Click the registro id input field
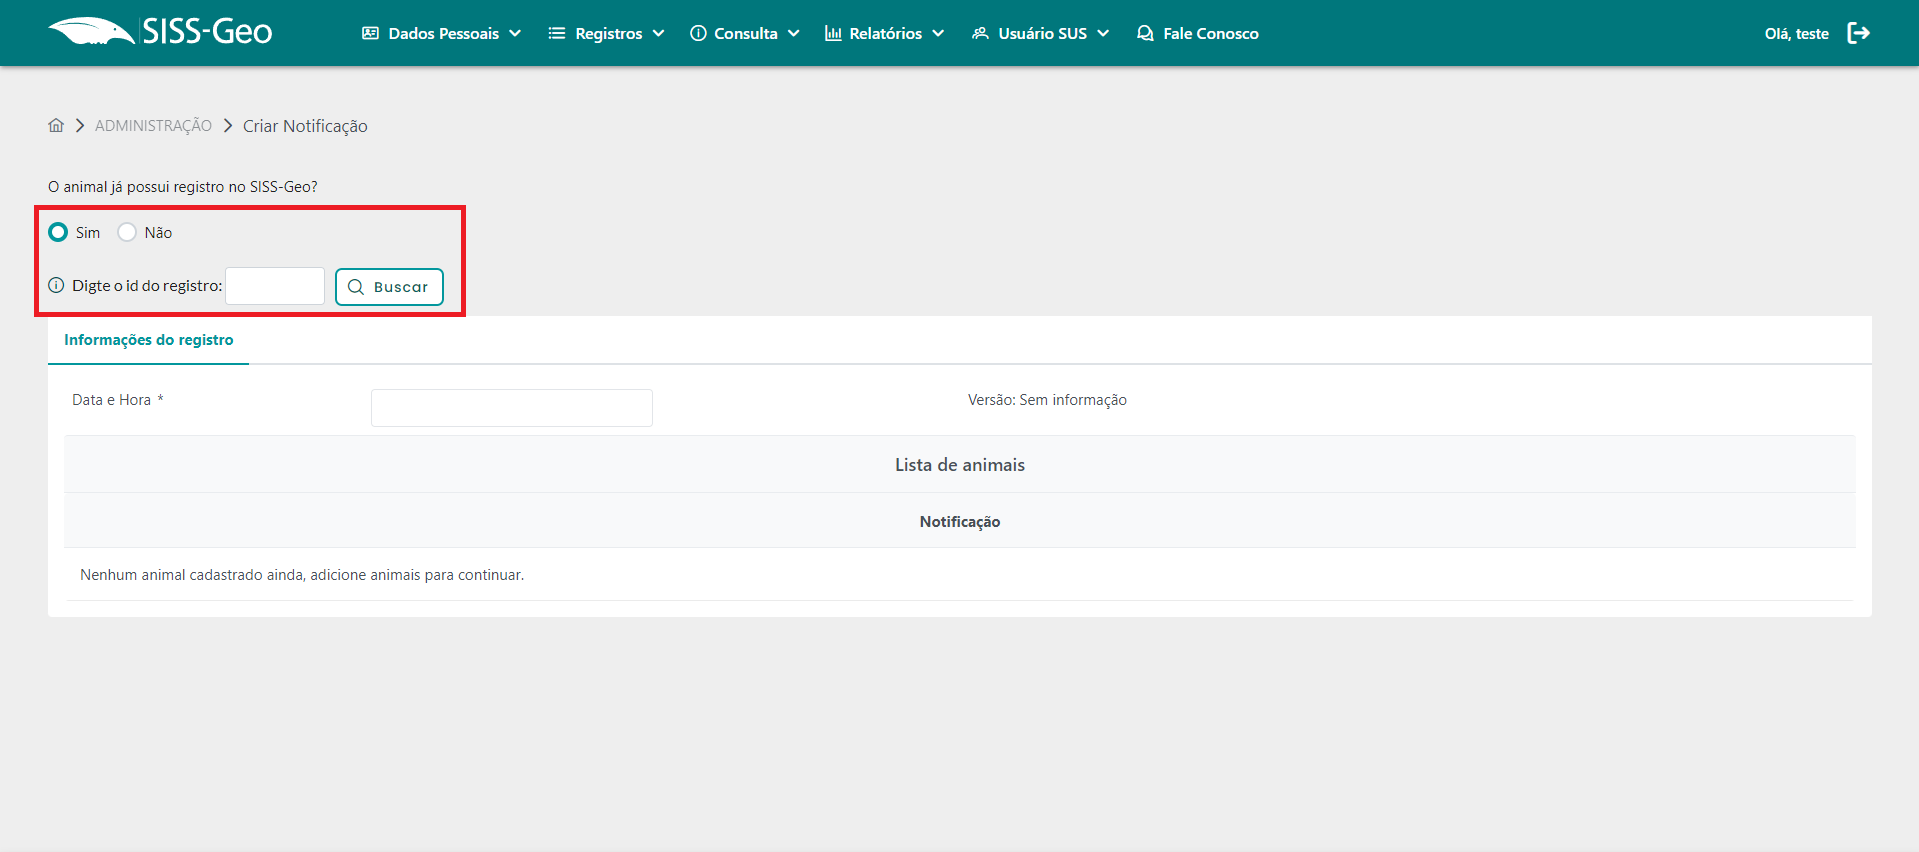Viewport: 1919px width, 852px height. (x=275, y=286)
